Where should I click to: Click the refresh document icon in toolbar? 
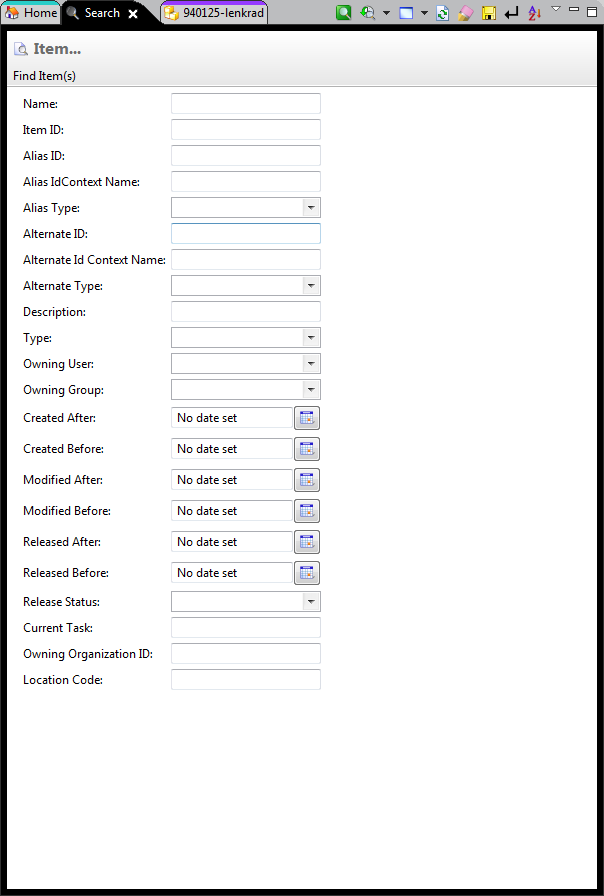pyautogui.click(x=442, y=13)
